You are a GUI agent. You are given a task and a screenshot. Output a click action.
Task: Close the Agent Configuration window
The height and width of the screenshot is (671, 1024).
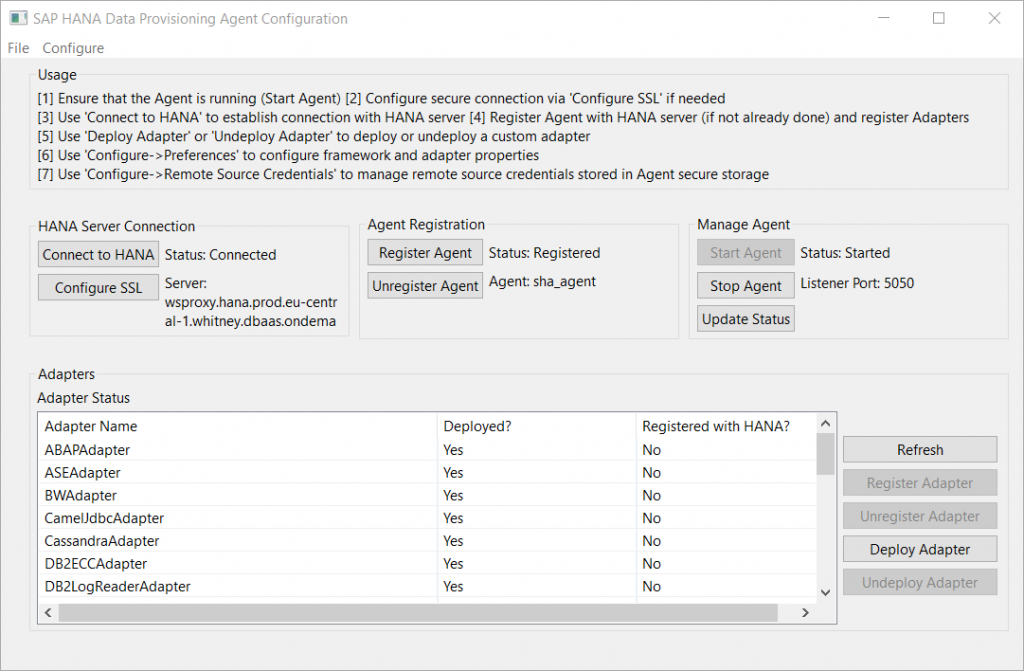pos(994,18)
